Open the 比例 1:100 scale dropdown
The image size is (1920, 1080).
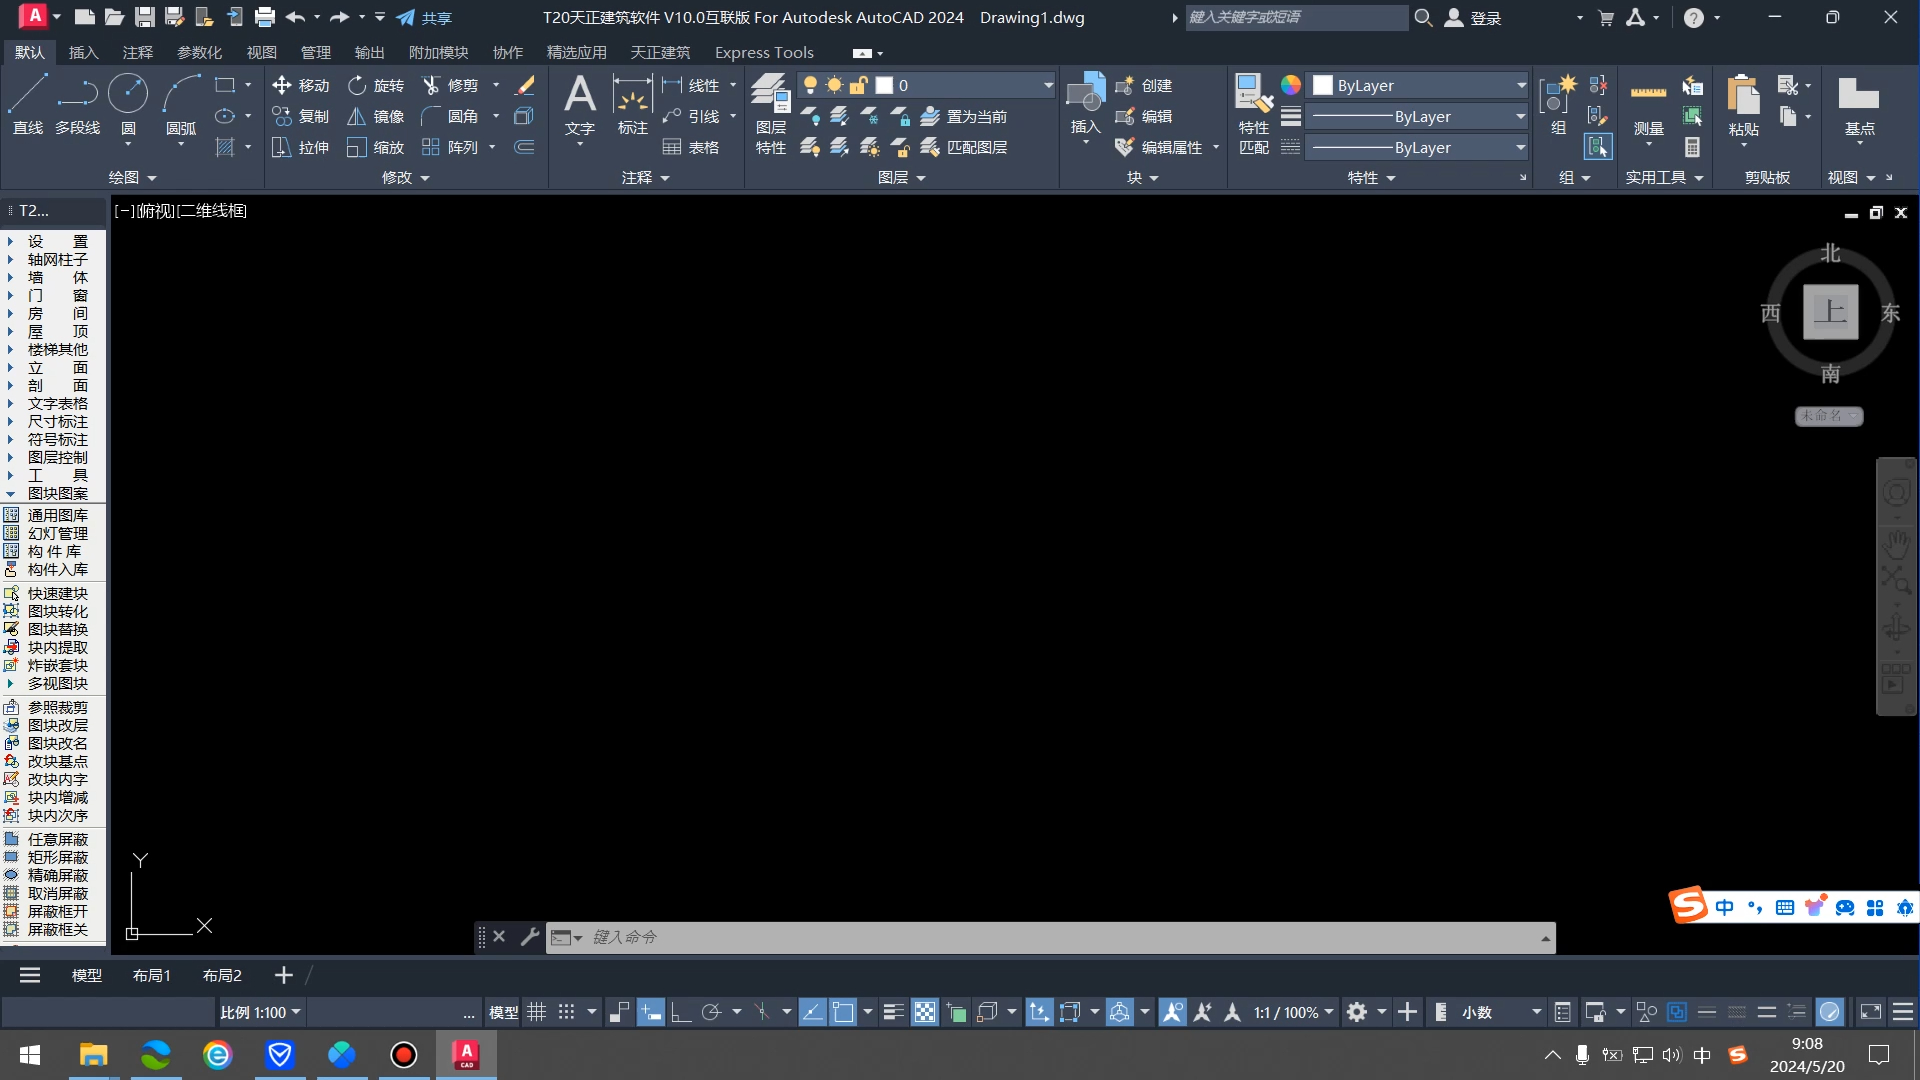261,1013
